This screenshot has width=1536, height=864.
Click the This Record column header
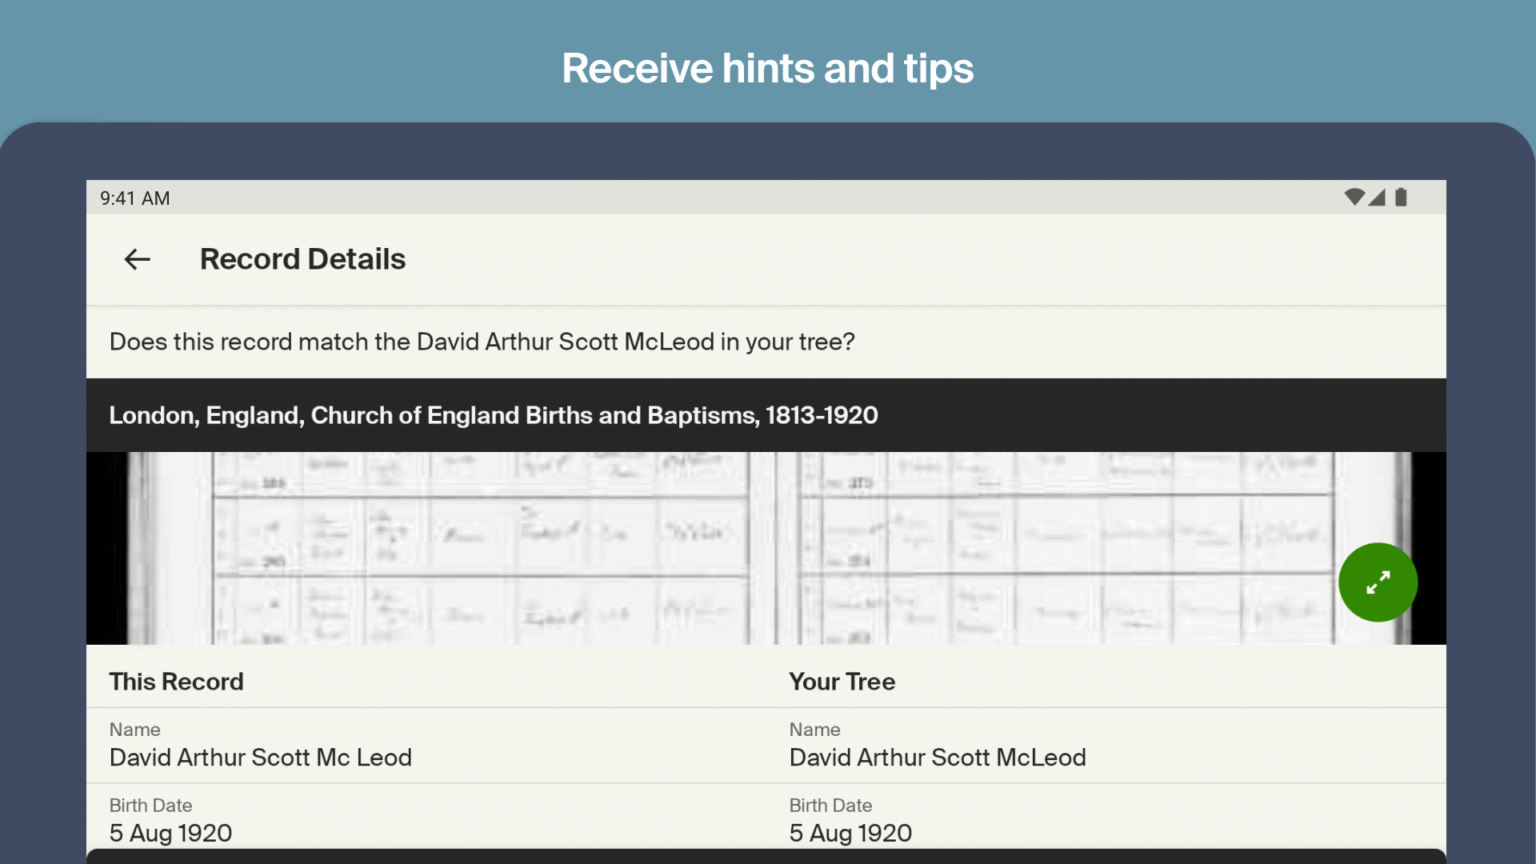[176, 681]
